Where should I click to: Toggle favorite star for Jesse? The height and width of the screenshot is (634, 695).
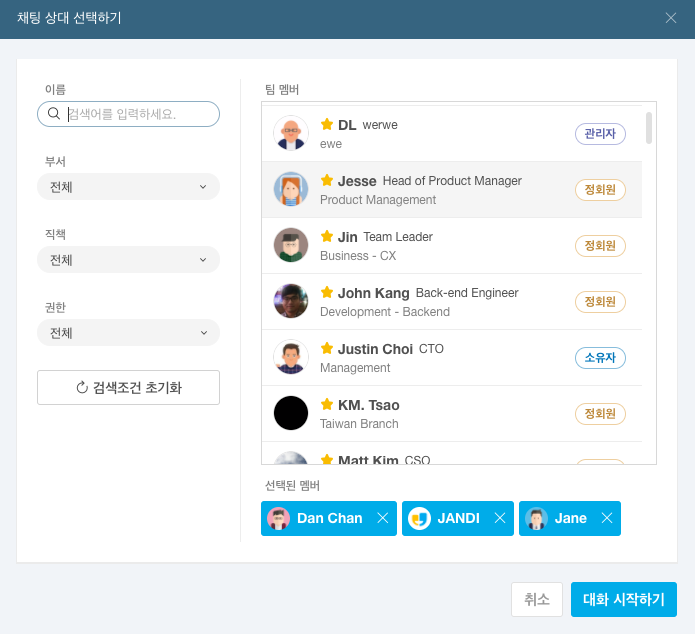[x=327, y=181]
